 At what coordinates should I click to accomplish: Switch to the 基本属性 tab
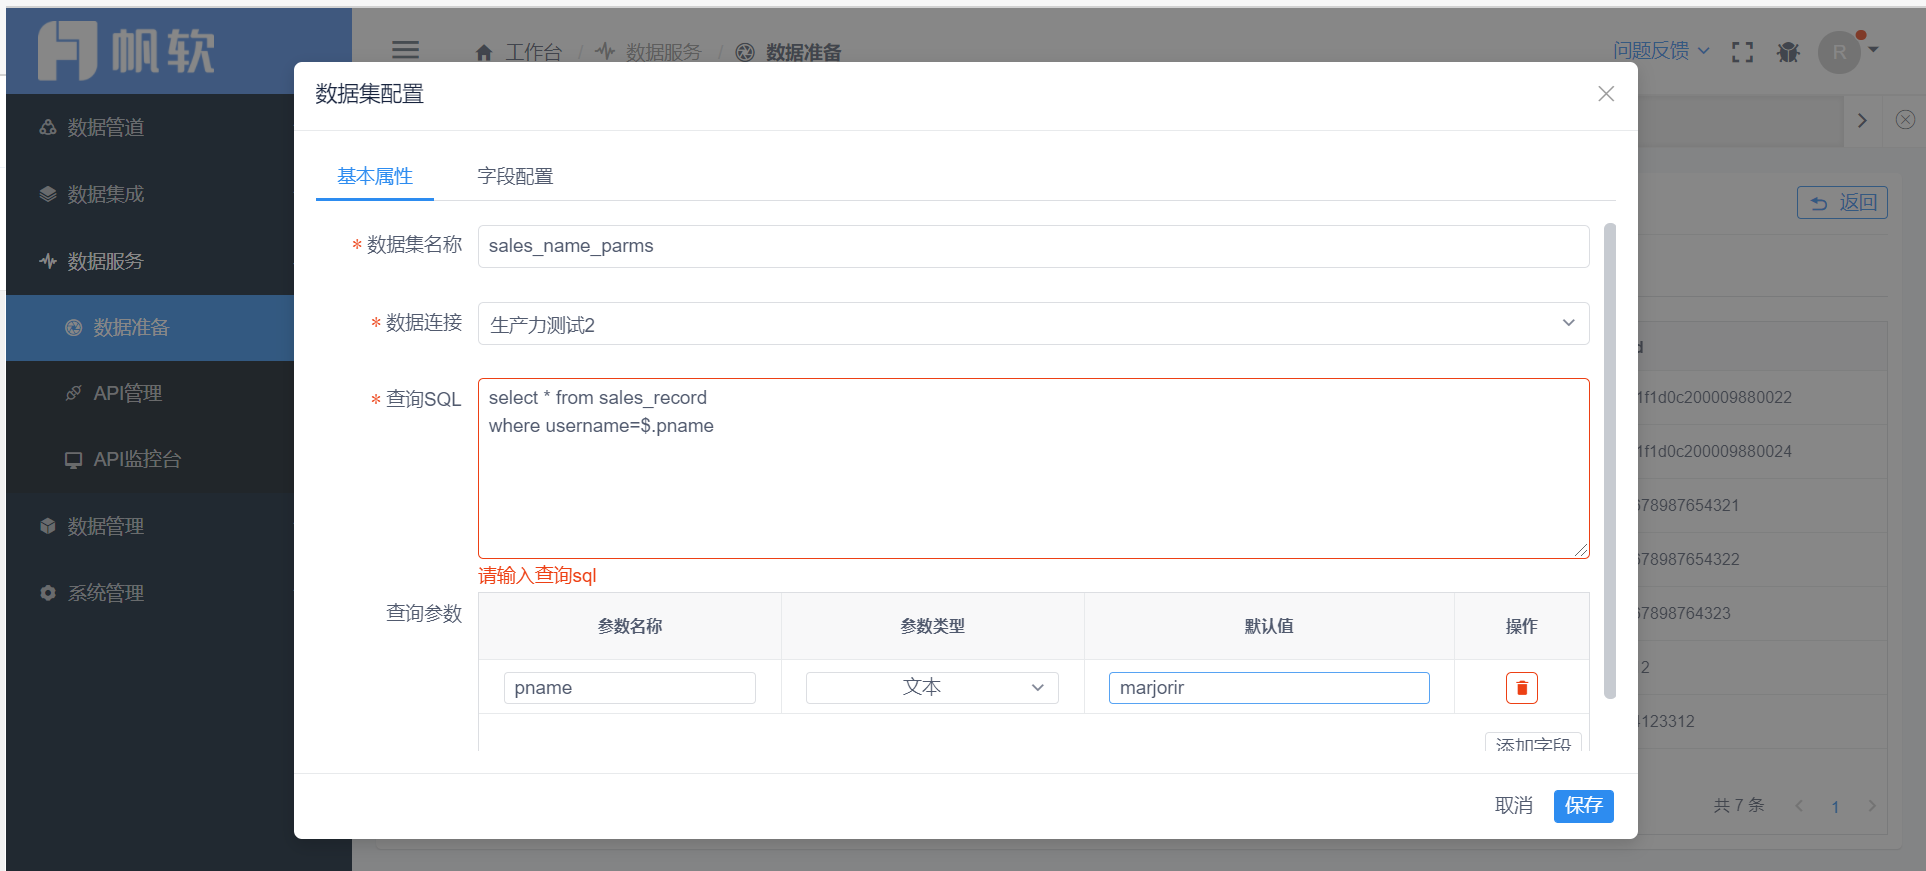375,176
